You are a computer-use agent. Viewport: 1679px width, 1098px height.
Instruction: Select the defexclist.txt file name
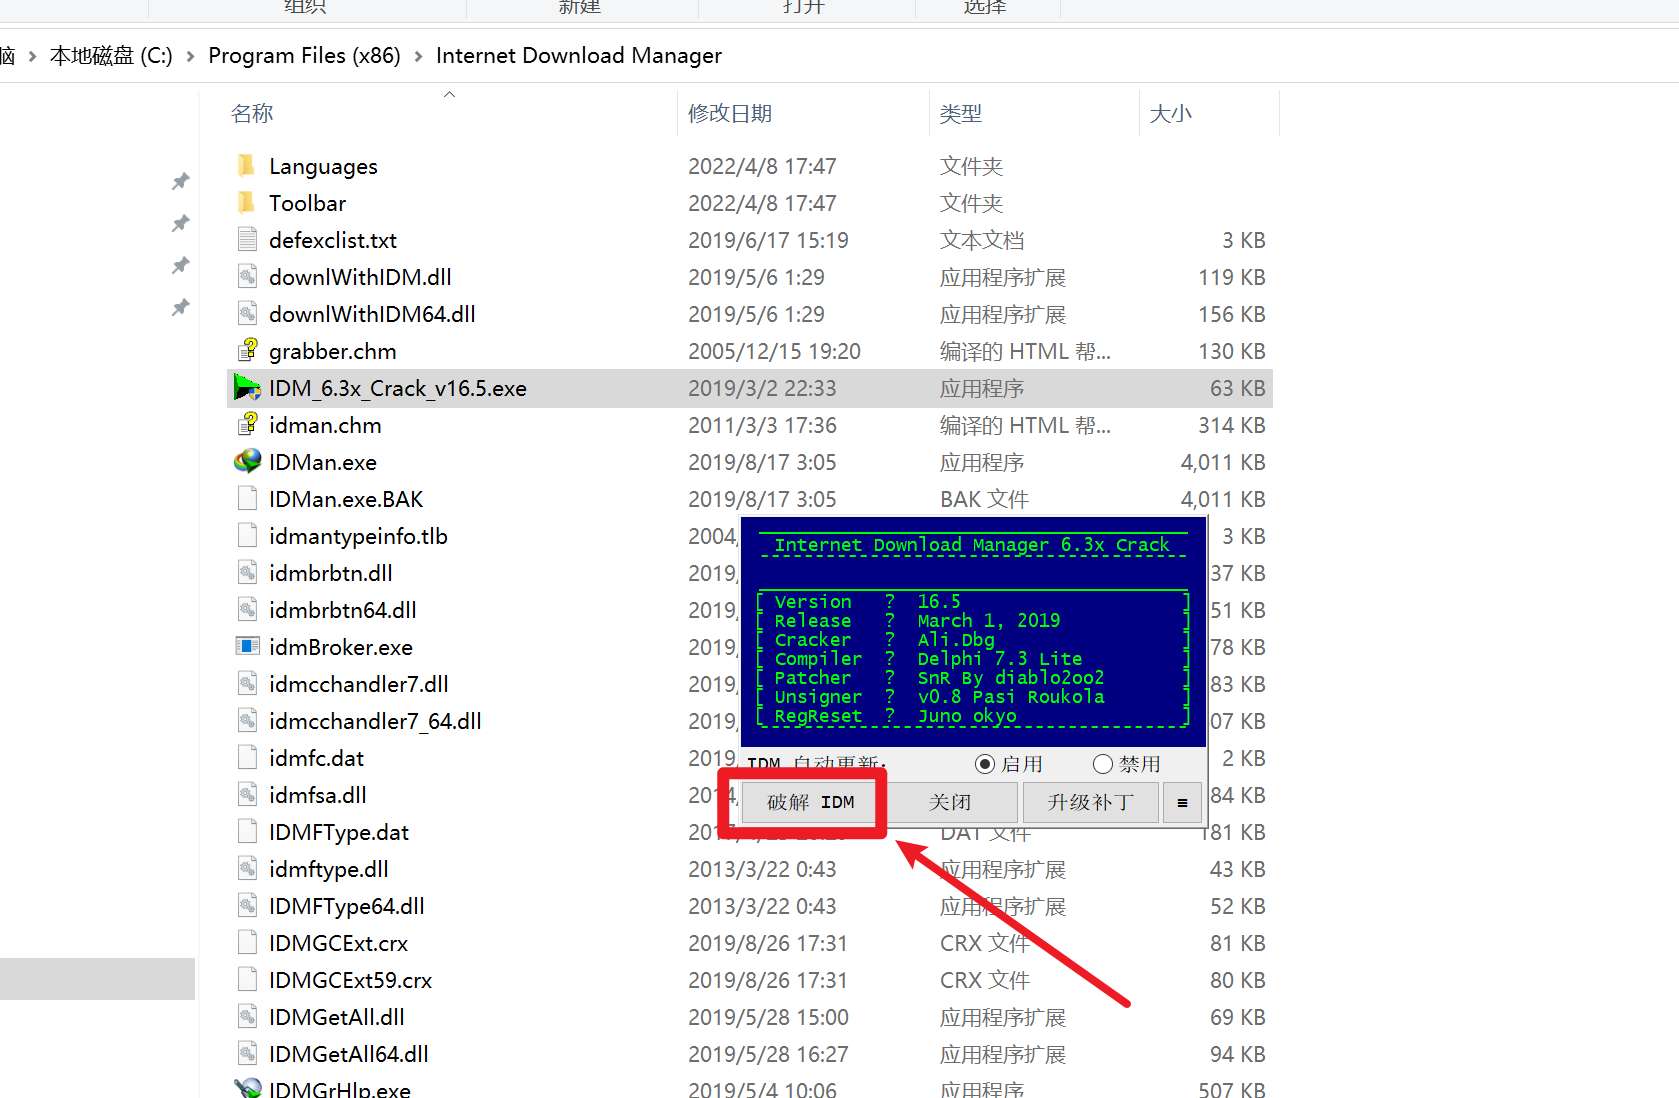[x=333, y=240]
